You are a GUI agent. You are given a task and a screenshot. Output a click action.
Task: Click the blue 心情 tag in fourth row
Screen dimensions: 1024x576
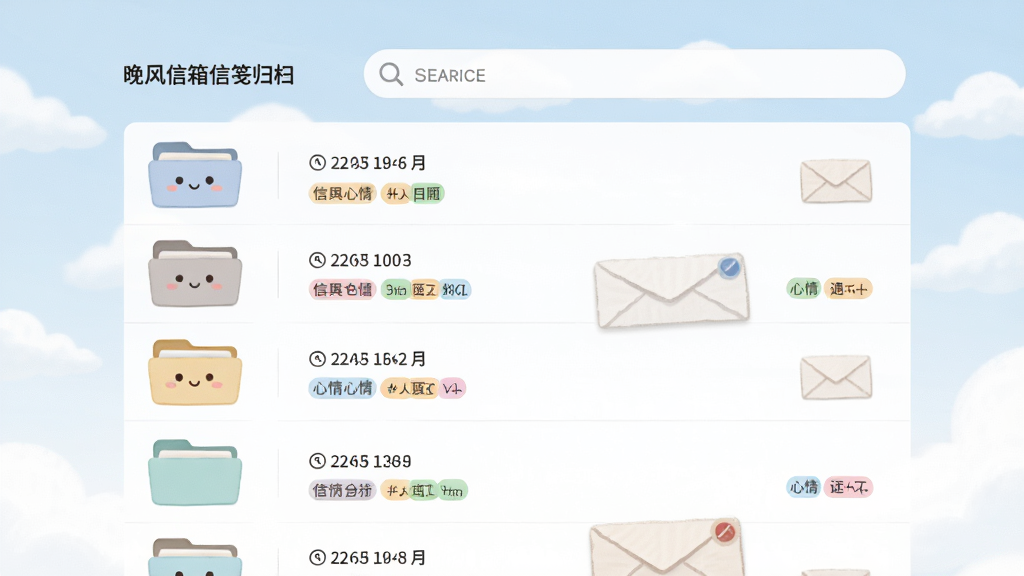click(x=803, y=487)
